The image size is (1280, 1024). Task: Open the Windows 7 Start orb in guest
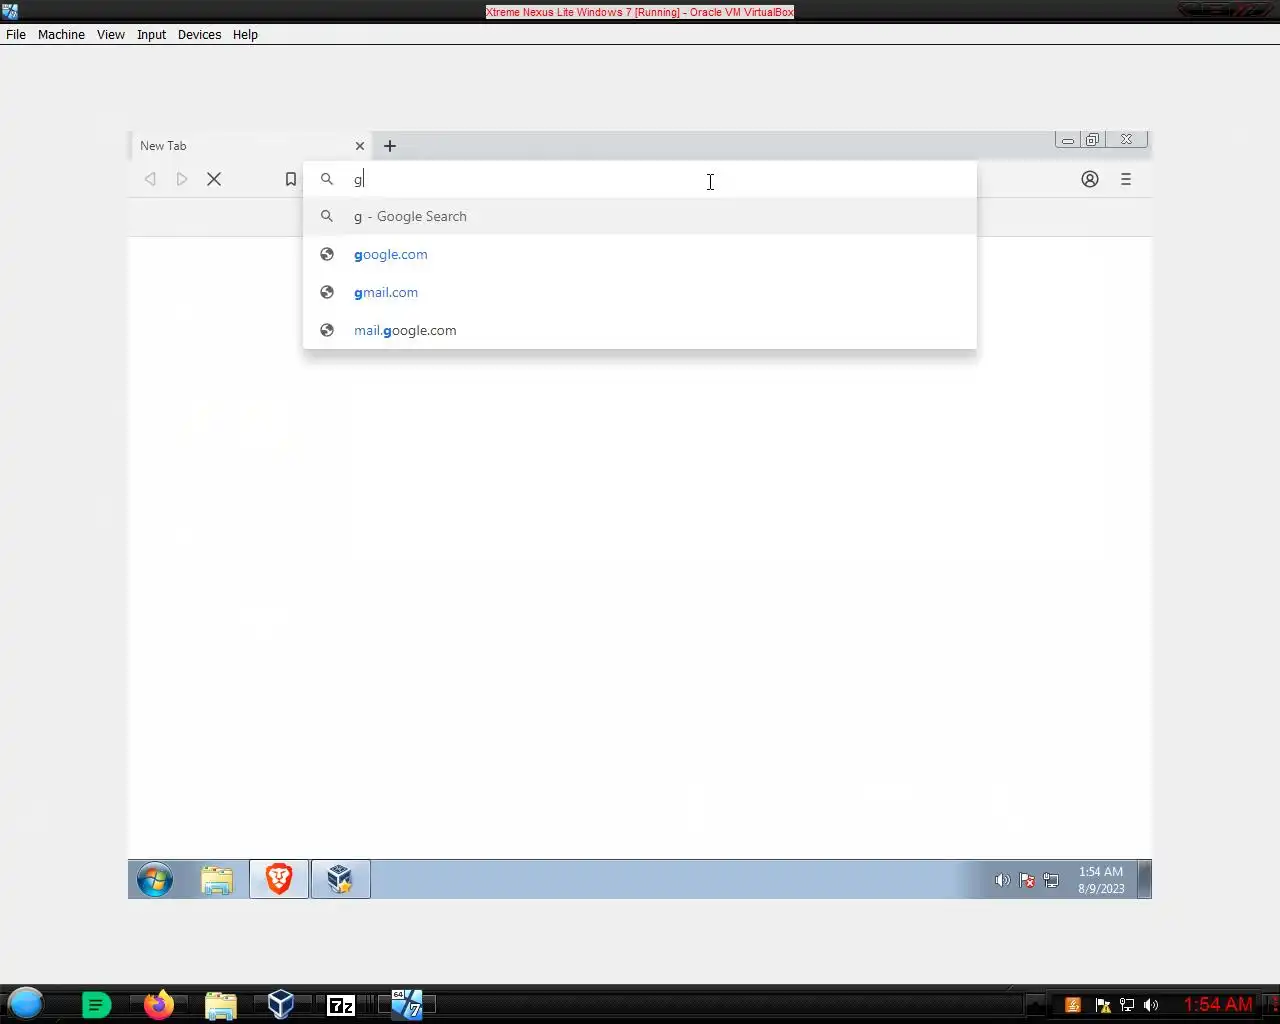click(155, 880)
